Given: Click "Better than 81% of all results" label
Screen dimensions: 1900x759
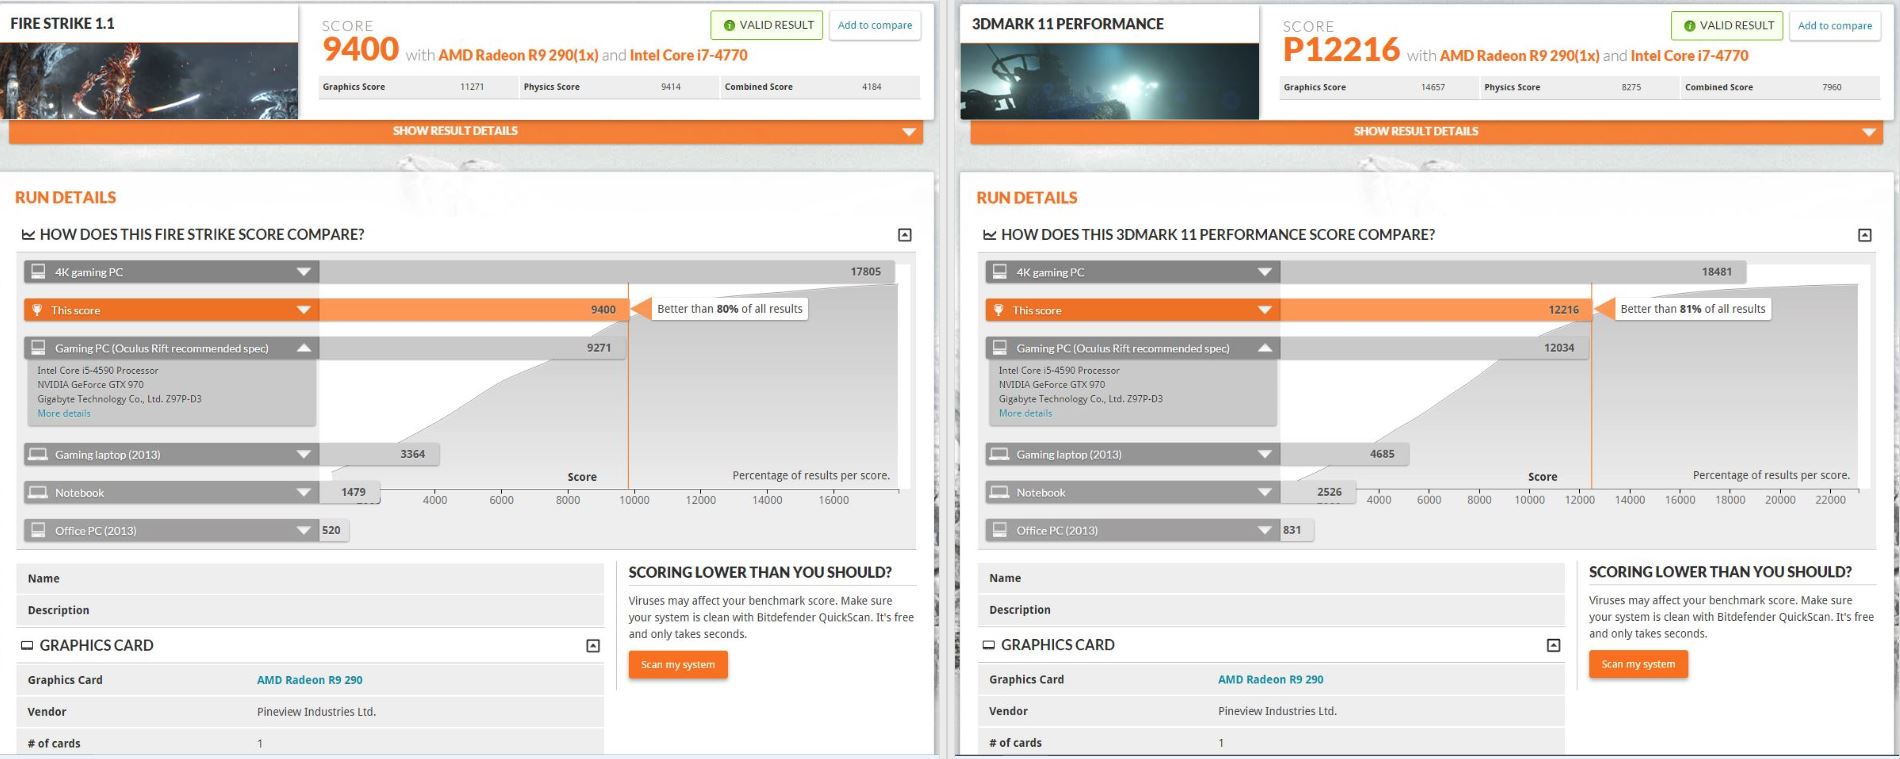Looking at the screenshot, I should pyautogui.click(x=1693, y=309).
